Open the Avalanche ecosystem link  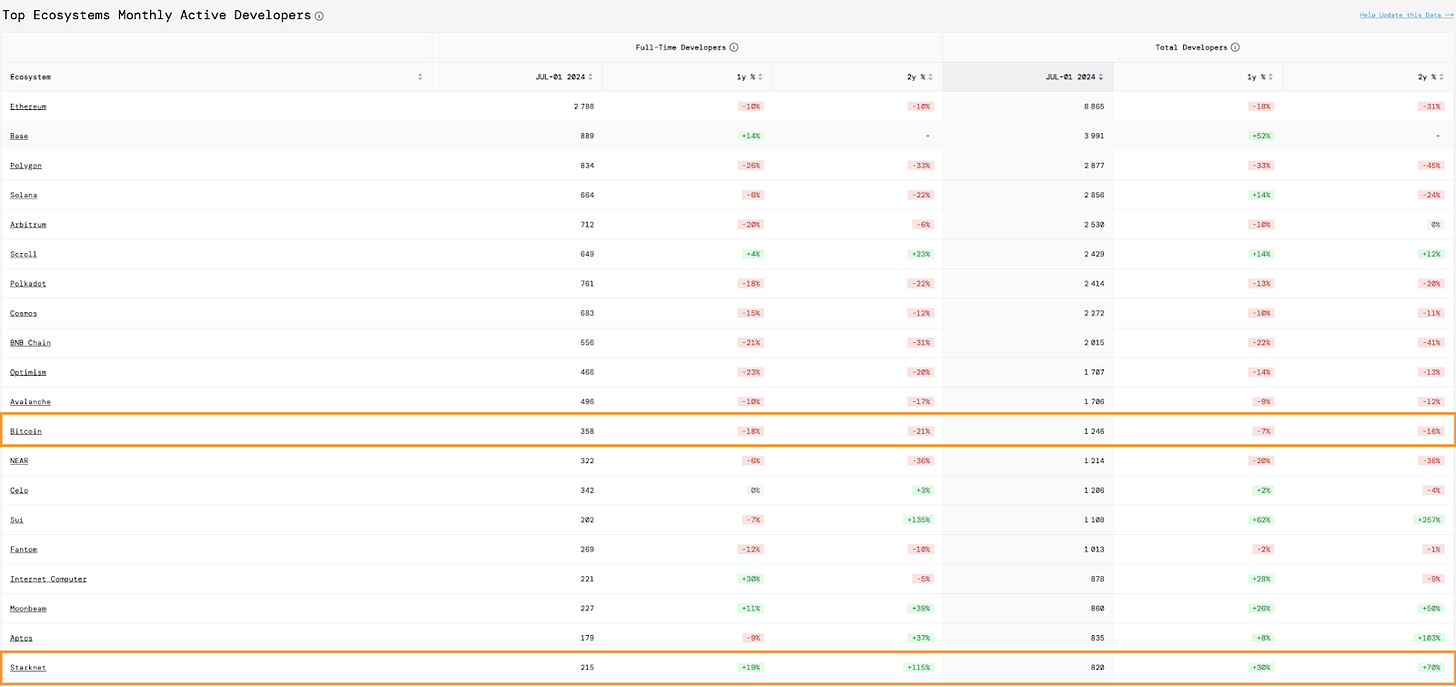pyautogui.click(x=30, y=401)
